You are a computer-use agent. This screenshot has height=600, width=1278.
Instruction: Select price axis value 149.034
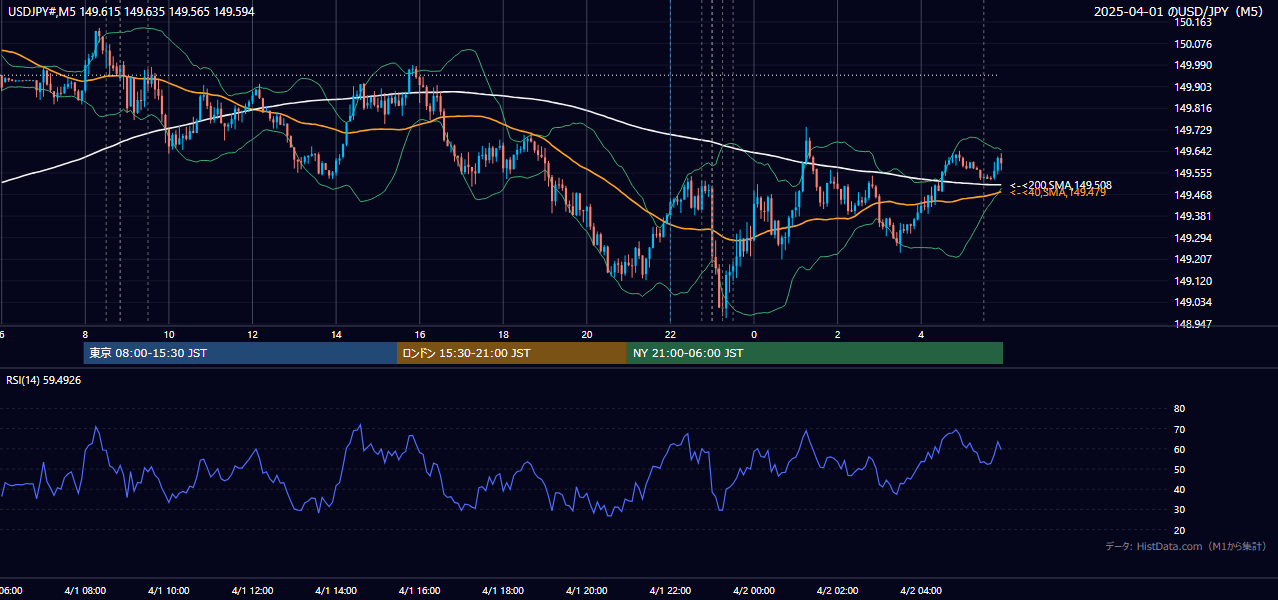pos(1193,302)
